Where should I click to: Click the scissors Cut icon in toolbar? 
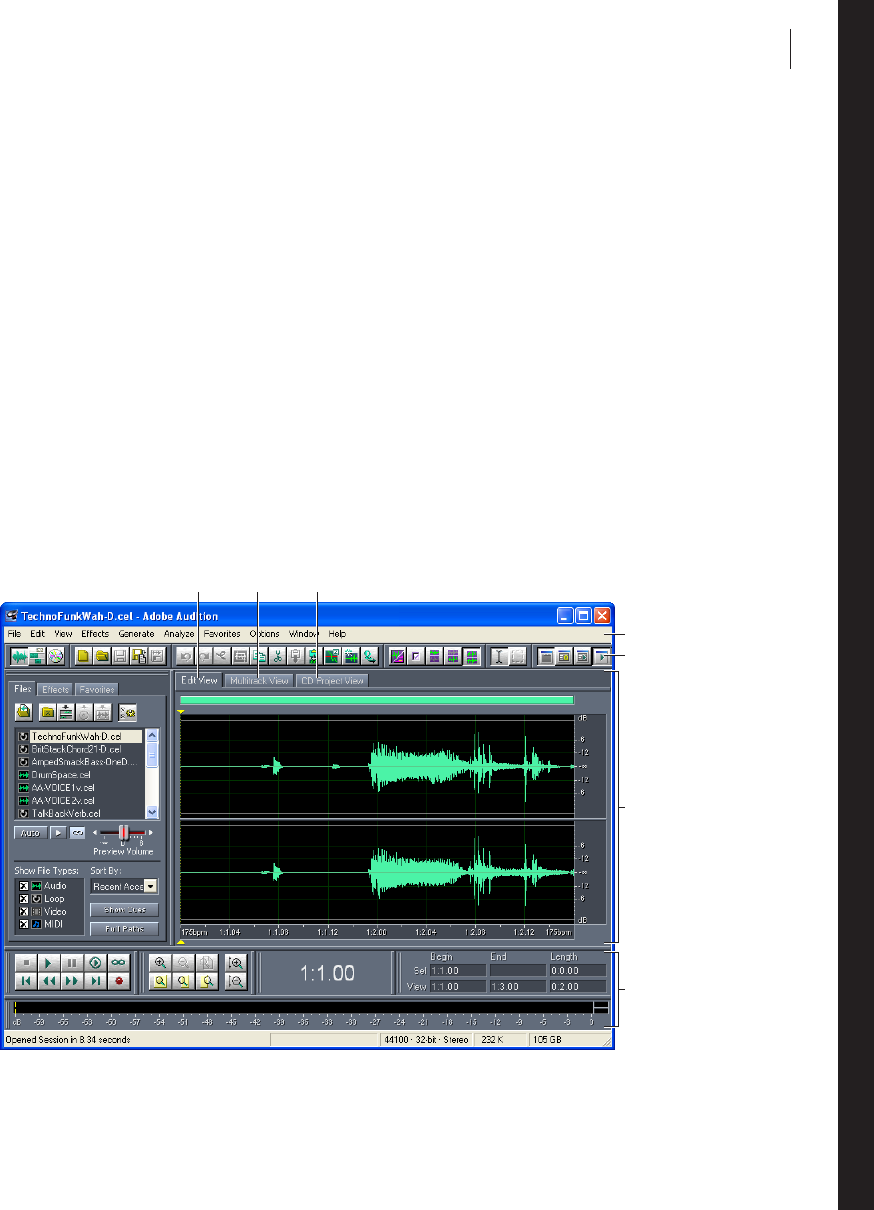[x=279, y=657]
